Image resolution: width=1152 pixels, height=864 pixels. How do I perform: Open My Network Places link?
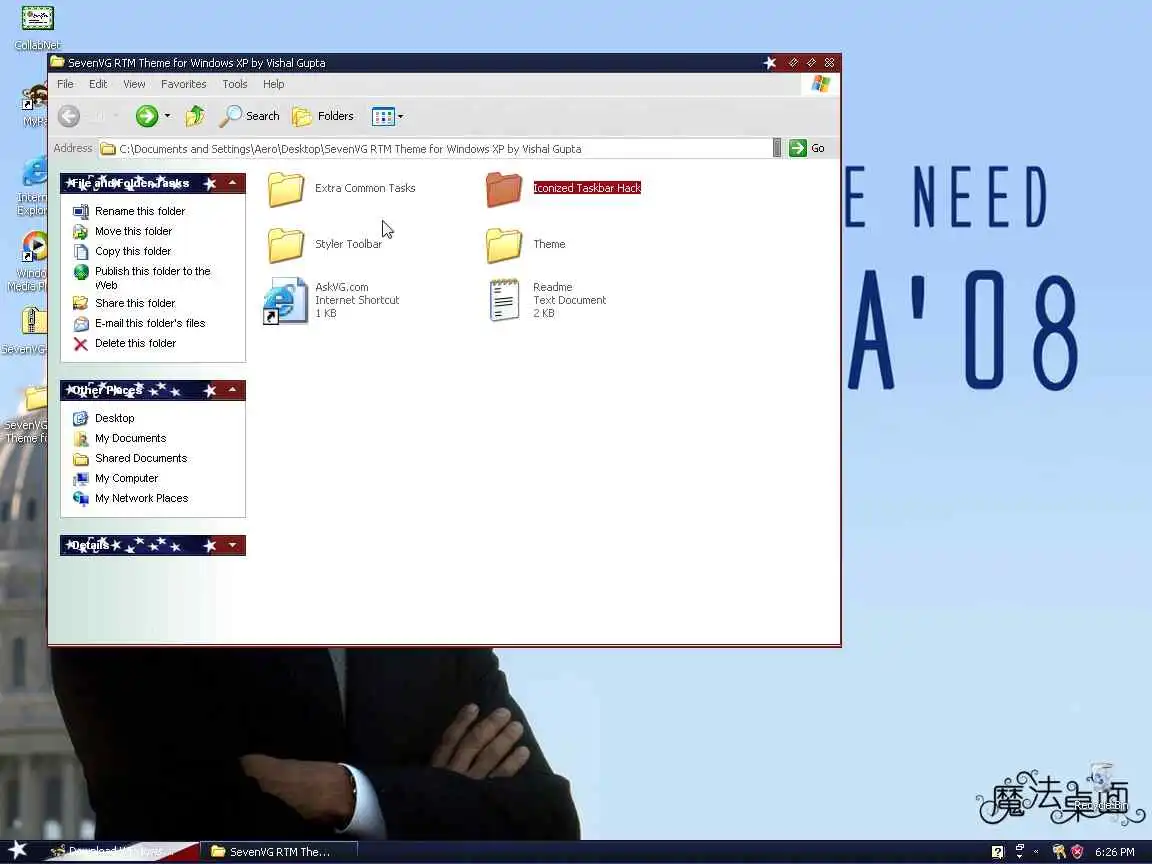tap(131, 498)
